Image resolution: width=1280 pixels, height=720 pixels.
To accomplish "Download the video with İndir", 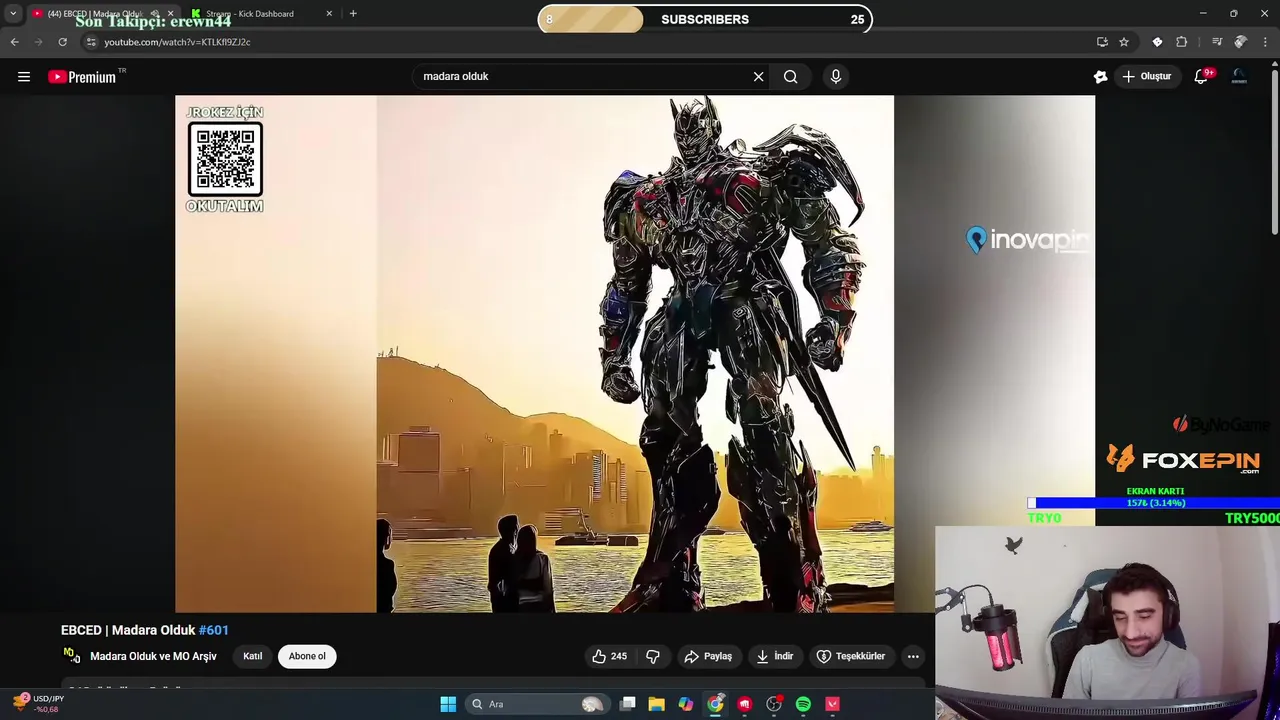I will (774, 656).
